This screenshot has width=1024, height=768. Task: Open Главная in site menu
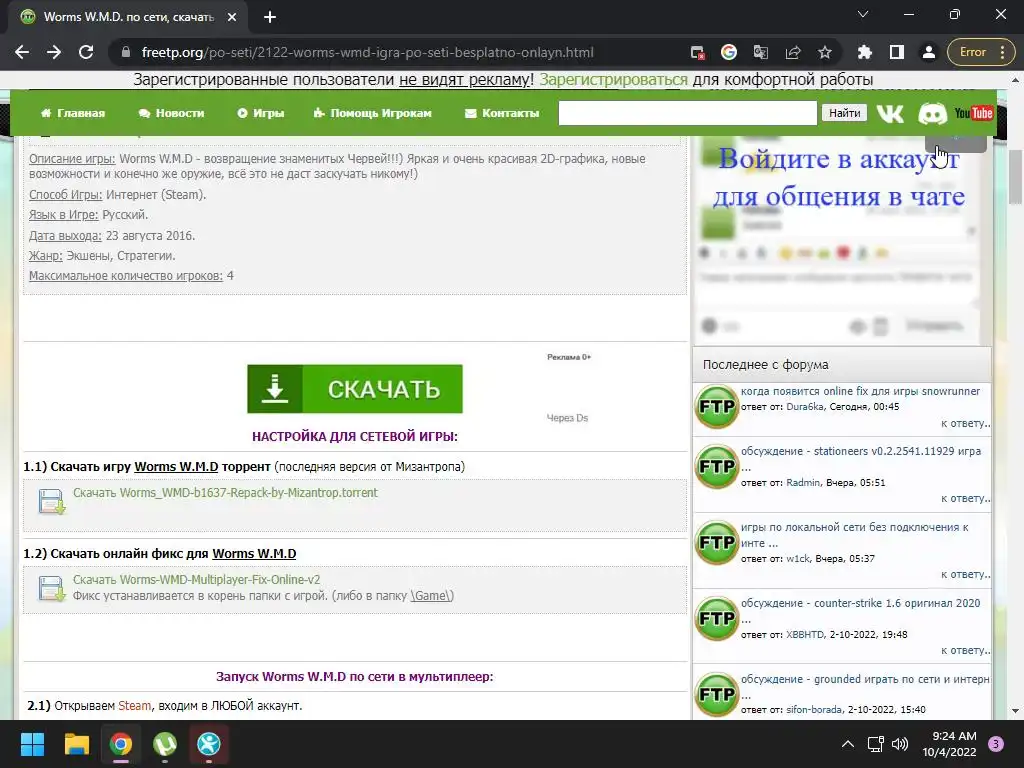(x=72, y=113)
